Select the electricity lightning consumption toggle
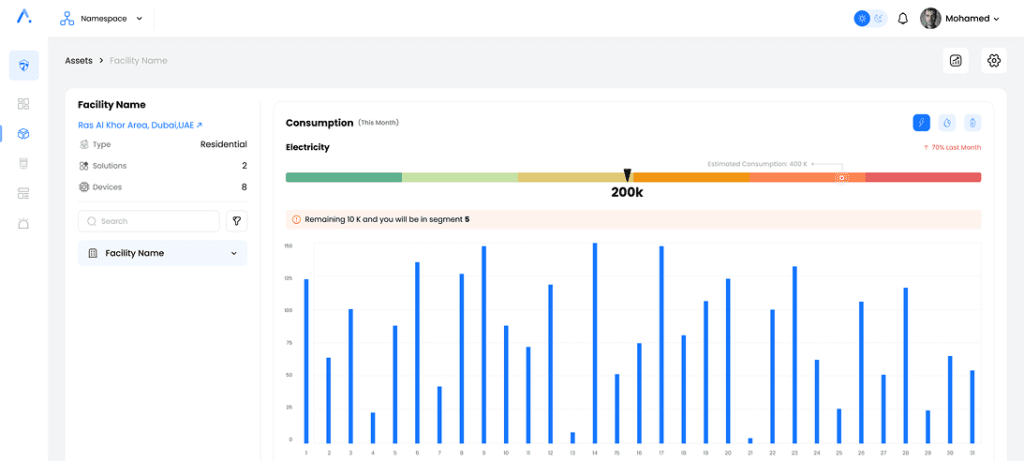 [x=921, y=123]
